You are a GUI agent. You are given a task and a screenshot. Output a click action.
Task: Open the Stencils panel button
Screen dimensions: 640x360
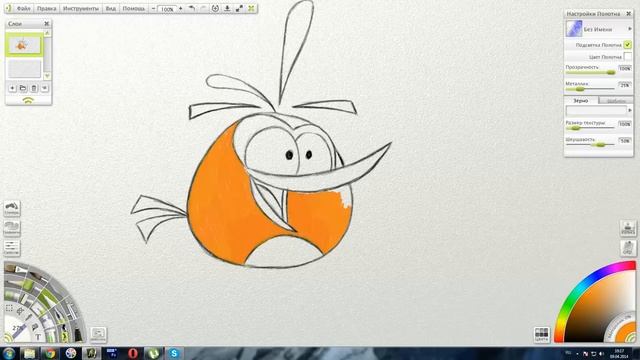[x=12, y=228]
